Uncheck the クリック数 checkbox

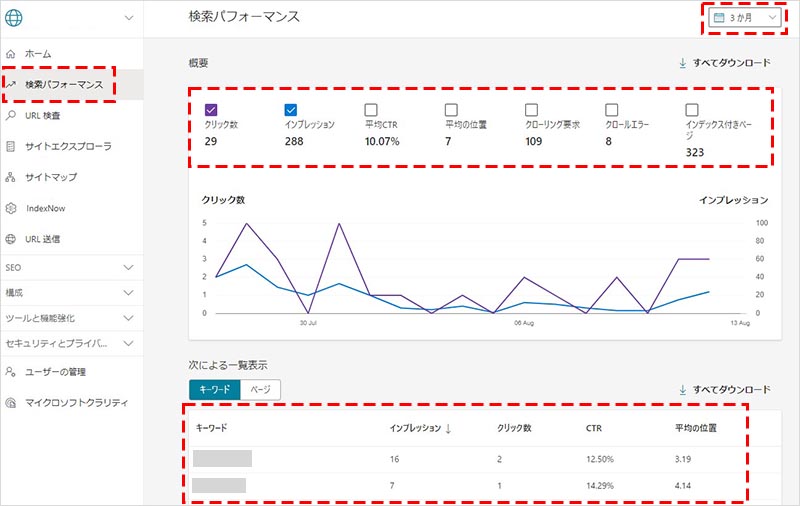coord(211,109)
